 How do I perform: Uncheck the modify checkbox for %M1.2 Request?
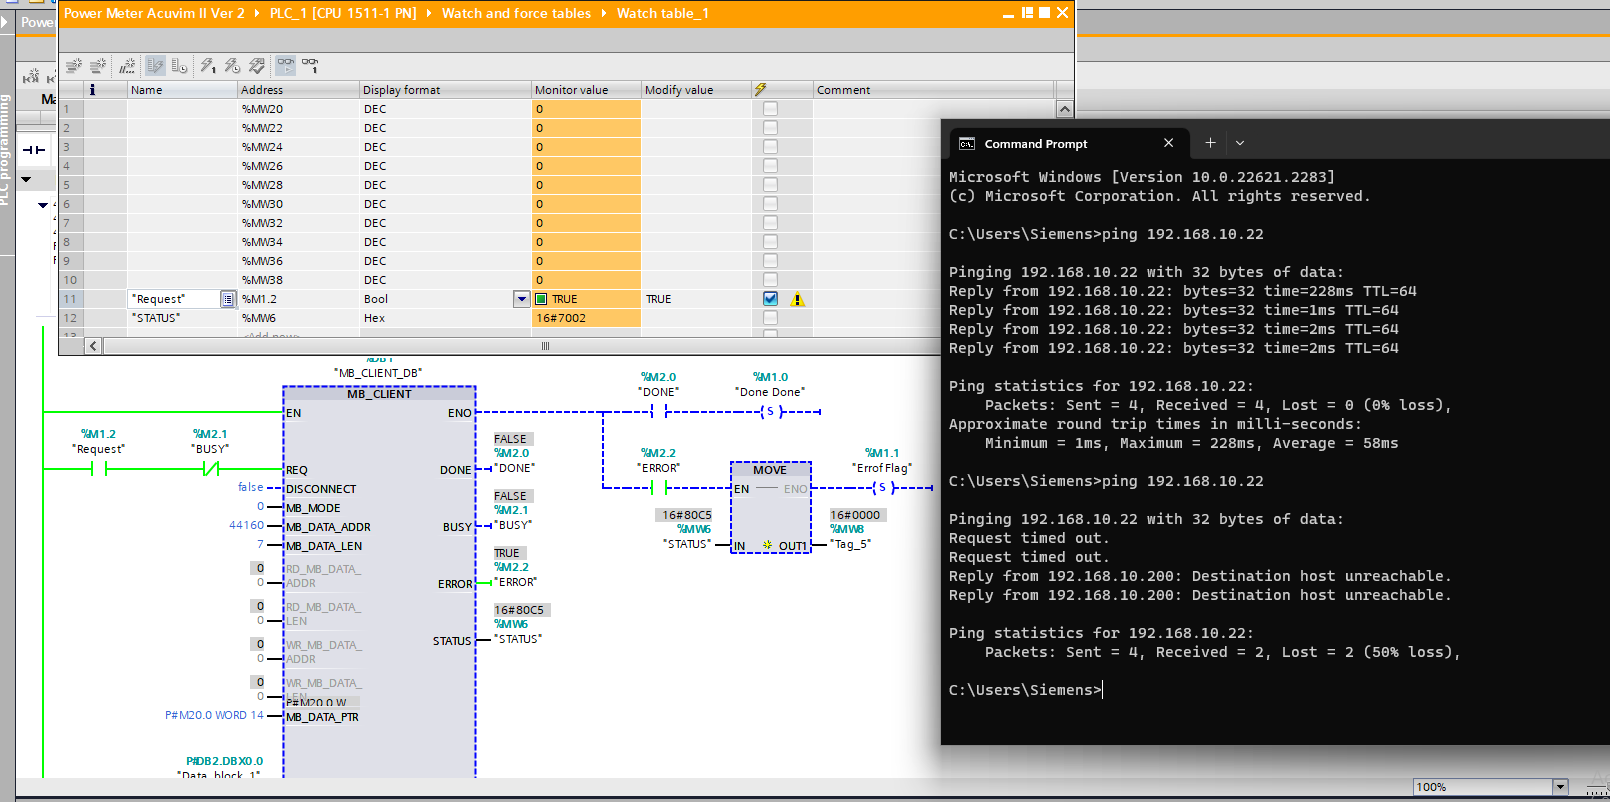pos(770,298)
